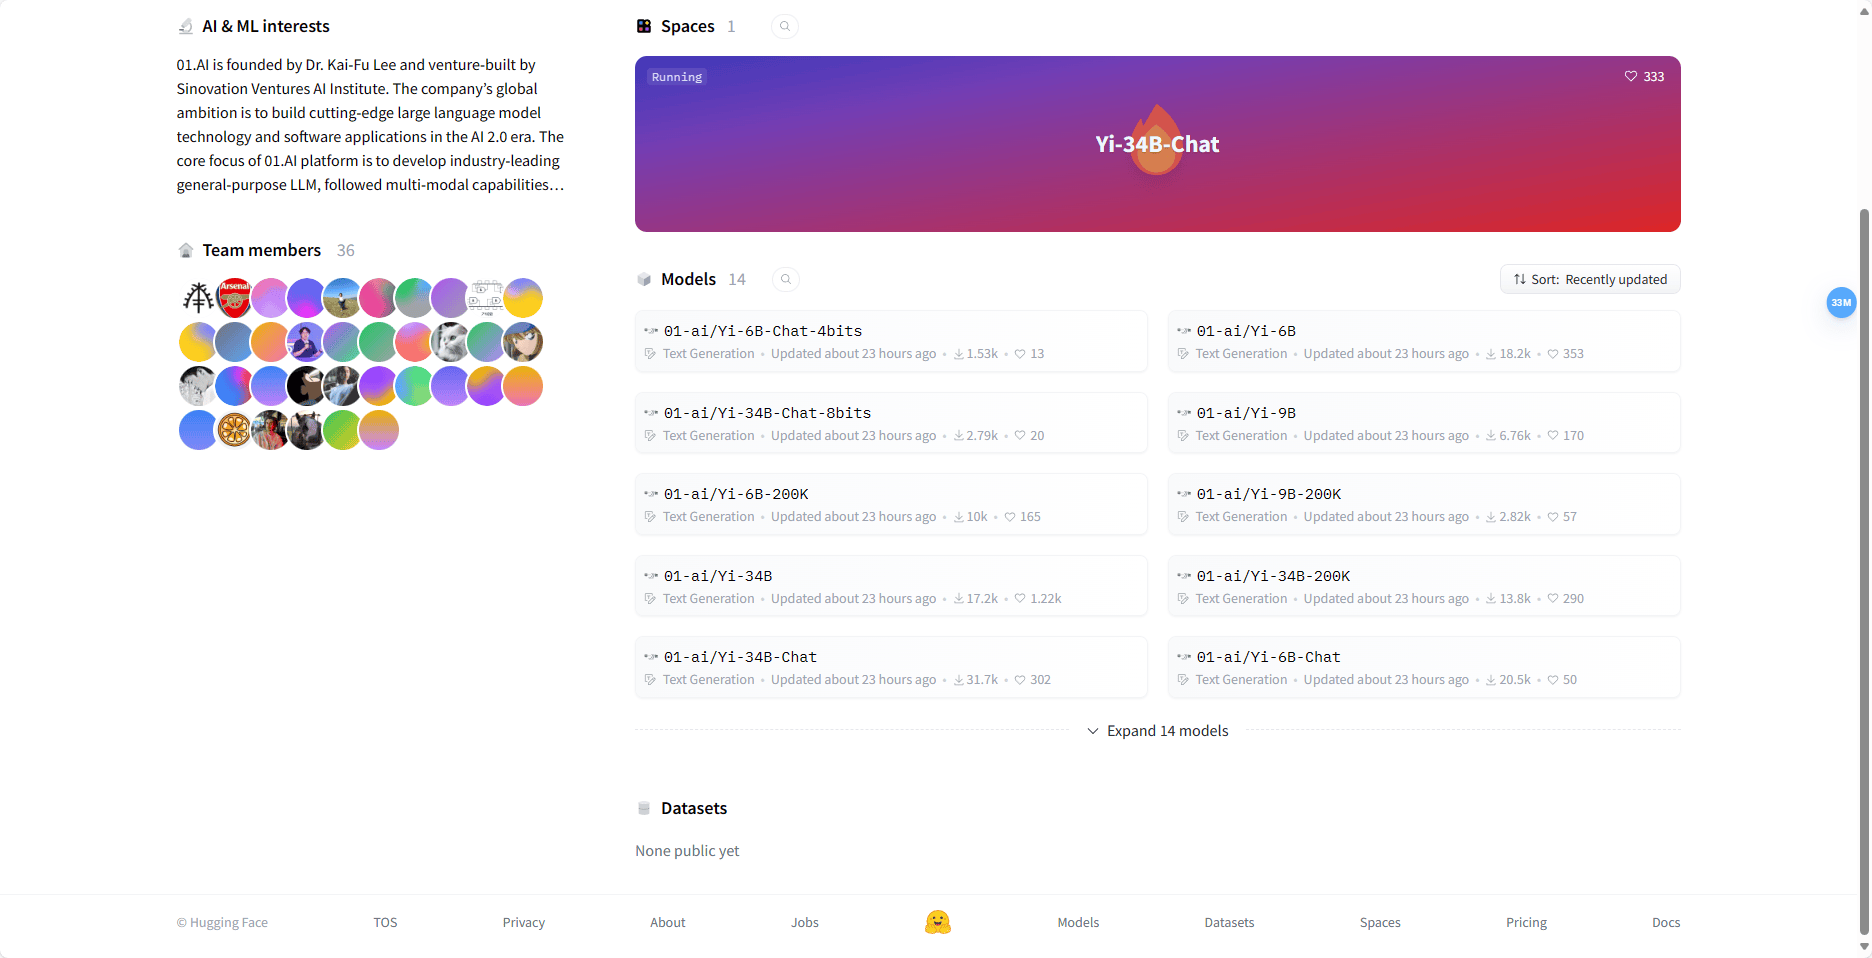Click the Team members building icon
The height and width of the screenshot is (958, 1872).
(185, 250)
